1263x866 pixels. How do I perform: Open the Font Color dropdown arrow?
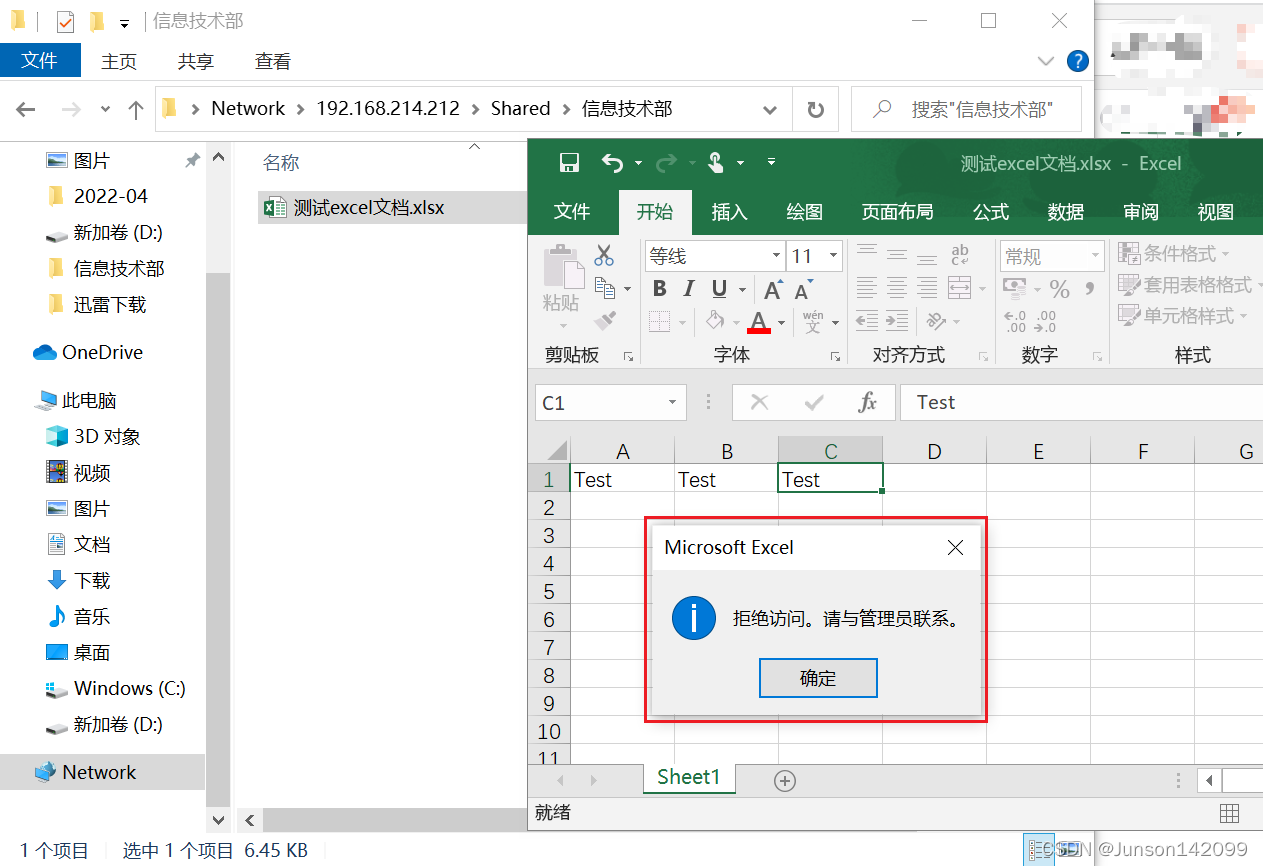(x=780, y=322)
